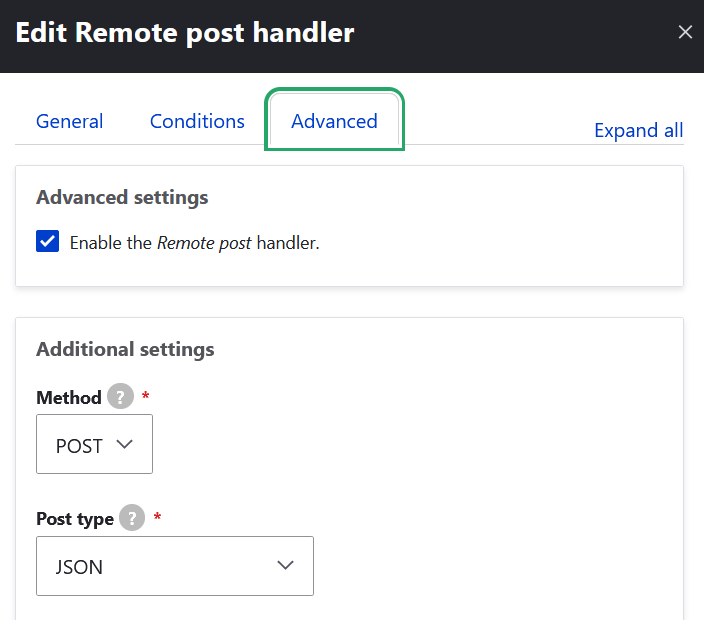Click the Method help question mark icon
The width and height of the screenshot is (704, 620).
pos(120,397)
